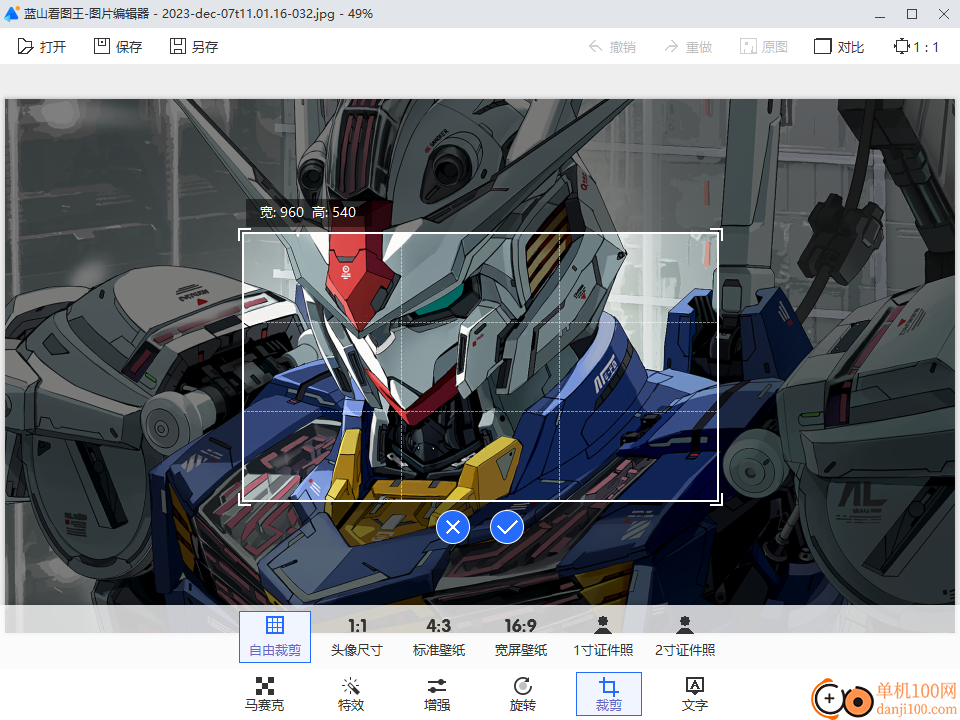Viewport: 960px width, 720px height.
Task: Select 1:1 头像尺寸 crop ratio
Action: coord(357,637)
